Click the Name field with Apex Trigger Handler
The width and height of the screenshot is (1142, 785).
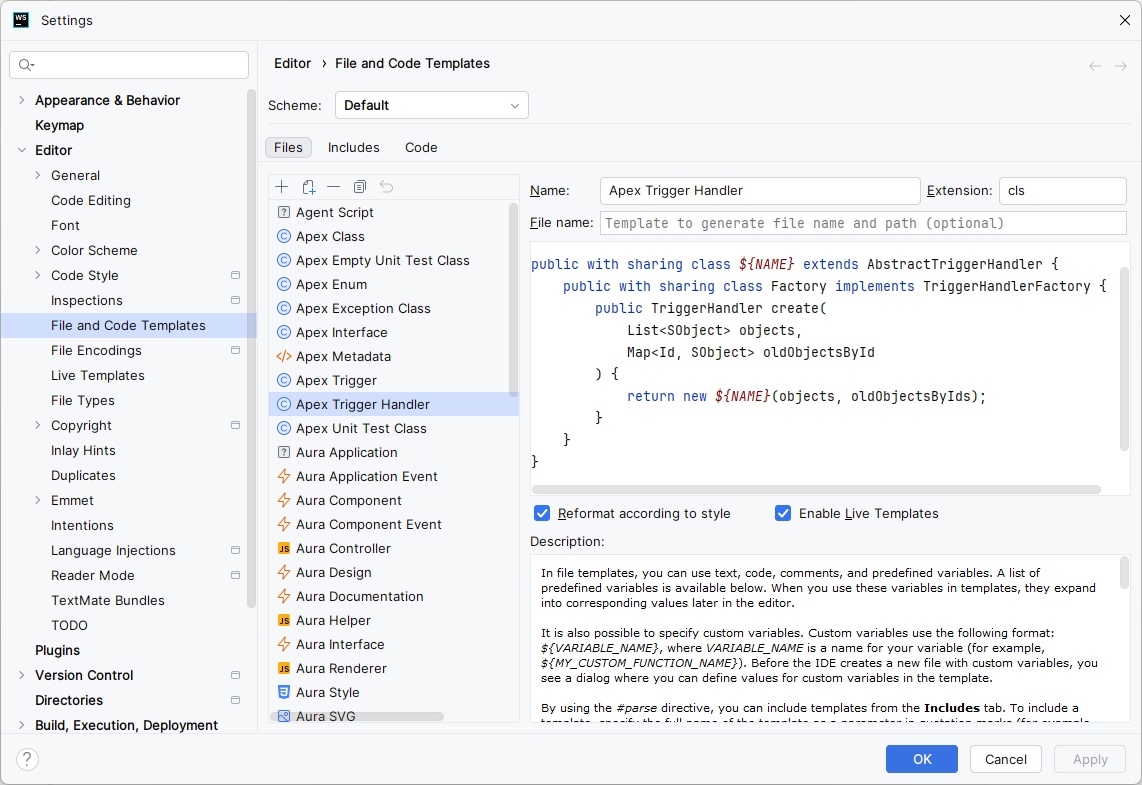[x=760, y=191]
